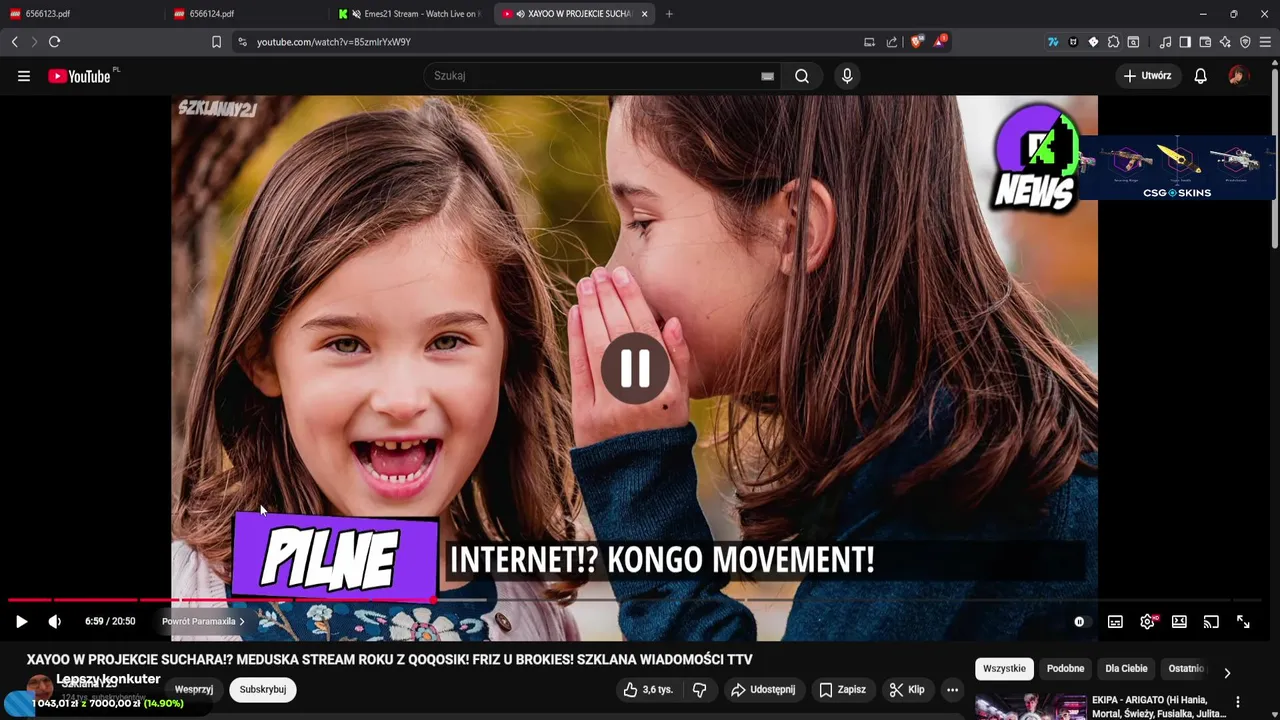1280x720 pixels.
Task: Reload the current page
Action: [55, 42]
